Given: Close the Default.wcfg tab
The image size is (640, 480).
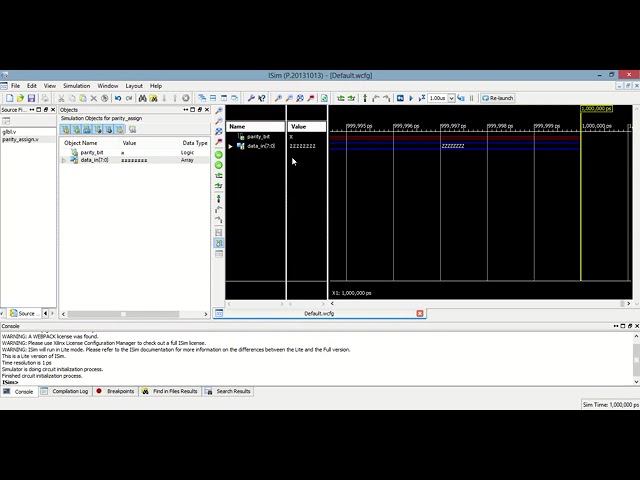Looking at the screenshot, I should (x=420, y=313).
